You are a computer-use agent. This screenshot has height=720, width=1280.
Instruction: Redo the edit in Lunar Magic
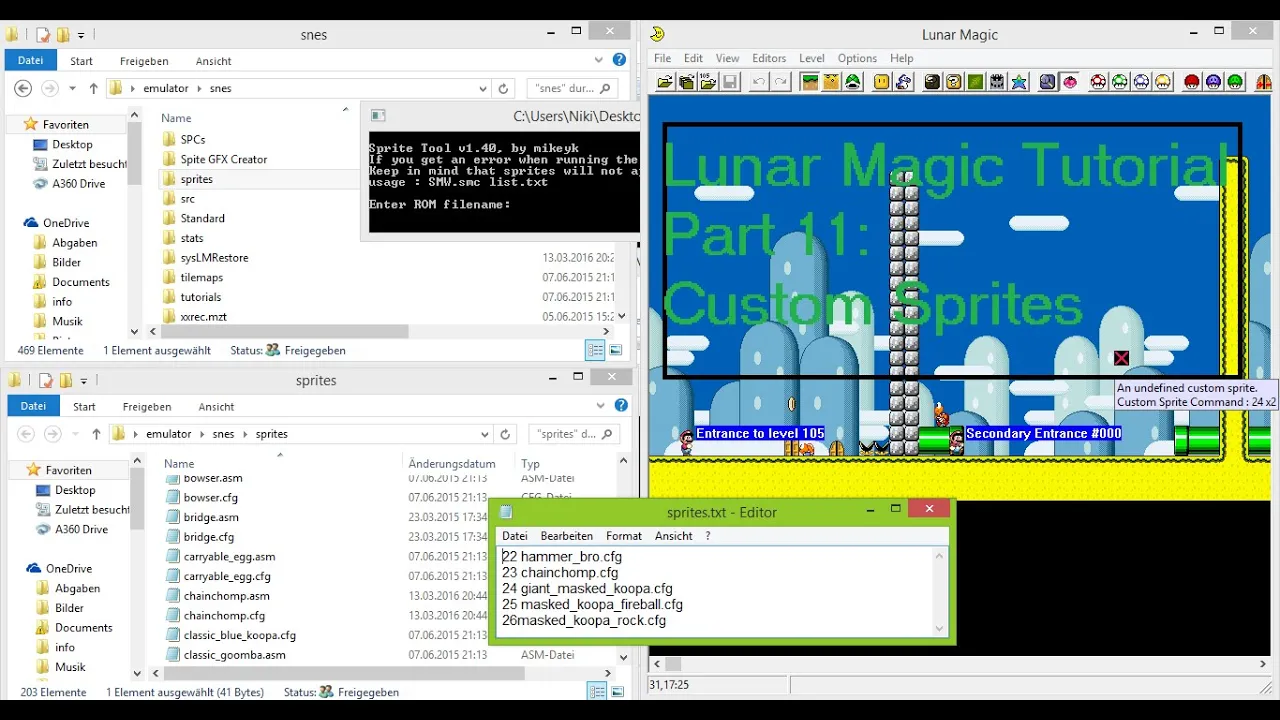tap(781, 82)
